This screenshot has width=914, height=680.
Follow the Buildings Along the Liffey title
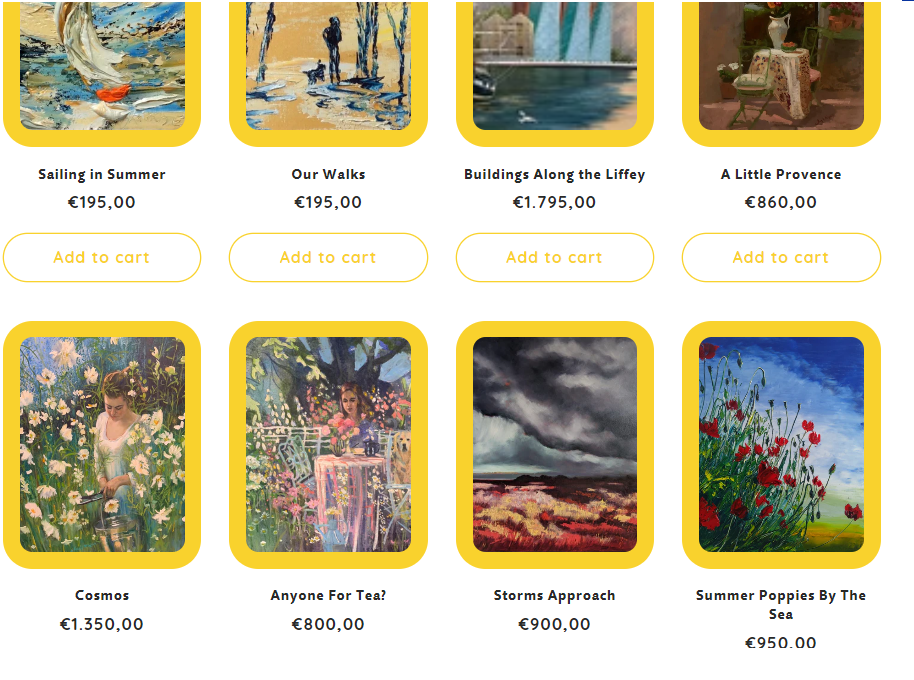point(555,174)
